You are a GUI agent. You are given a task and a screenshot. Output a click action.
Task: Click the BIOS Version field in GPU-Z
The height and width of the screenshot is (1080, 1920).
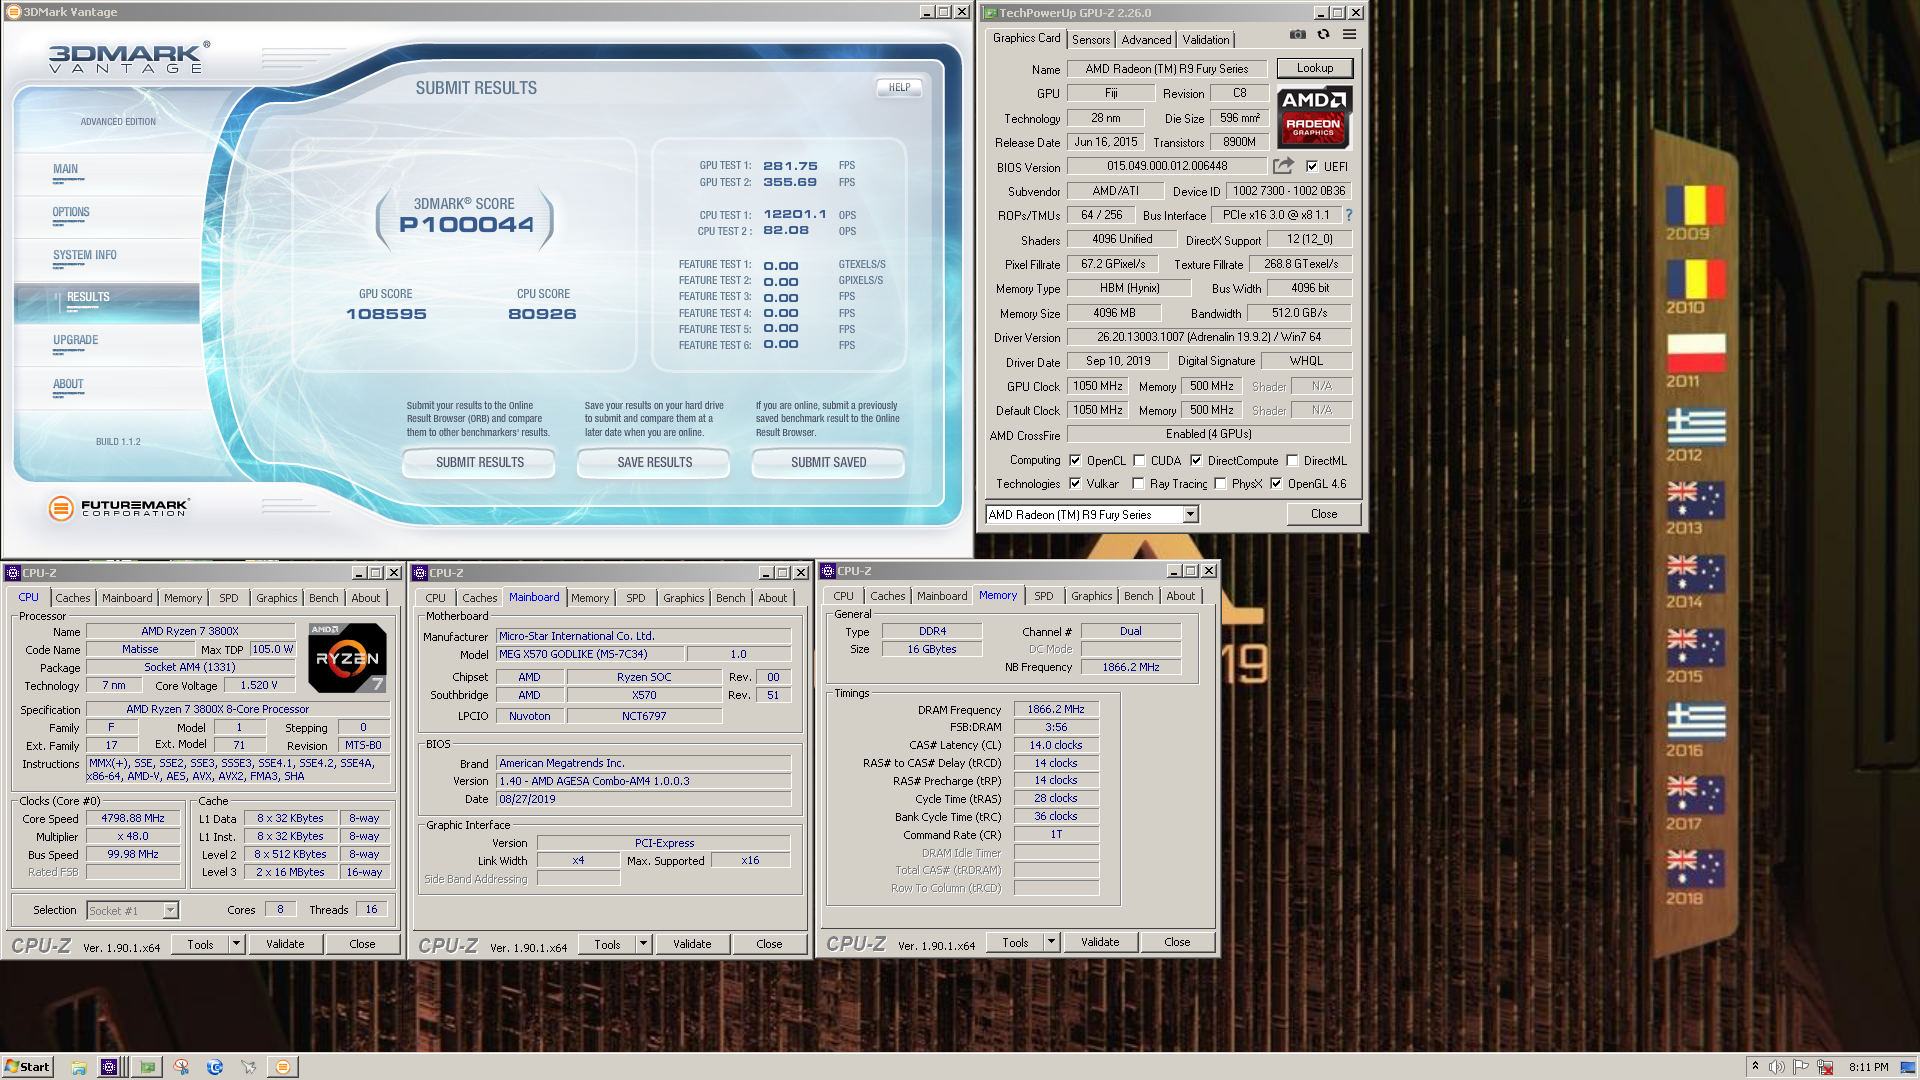click(x=1167, y=166)
